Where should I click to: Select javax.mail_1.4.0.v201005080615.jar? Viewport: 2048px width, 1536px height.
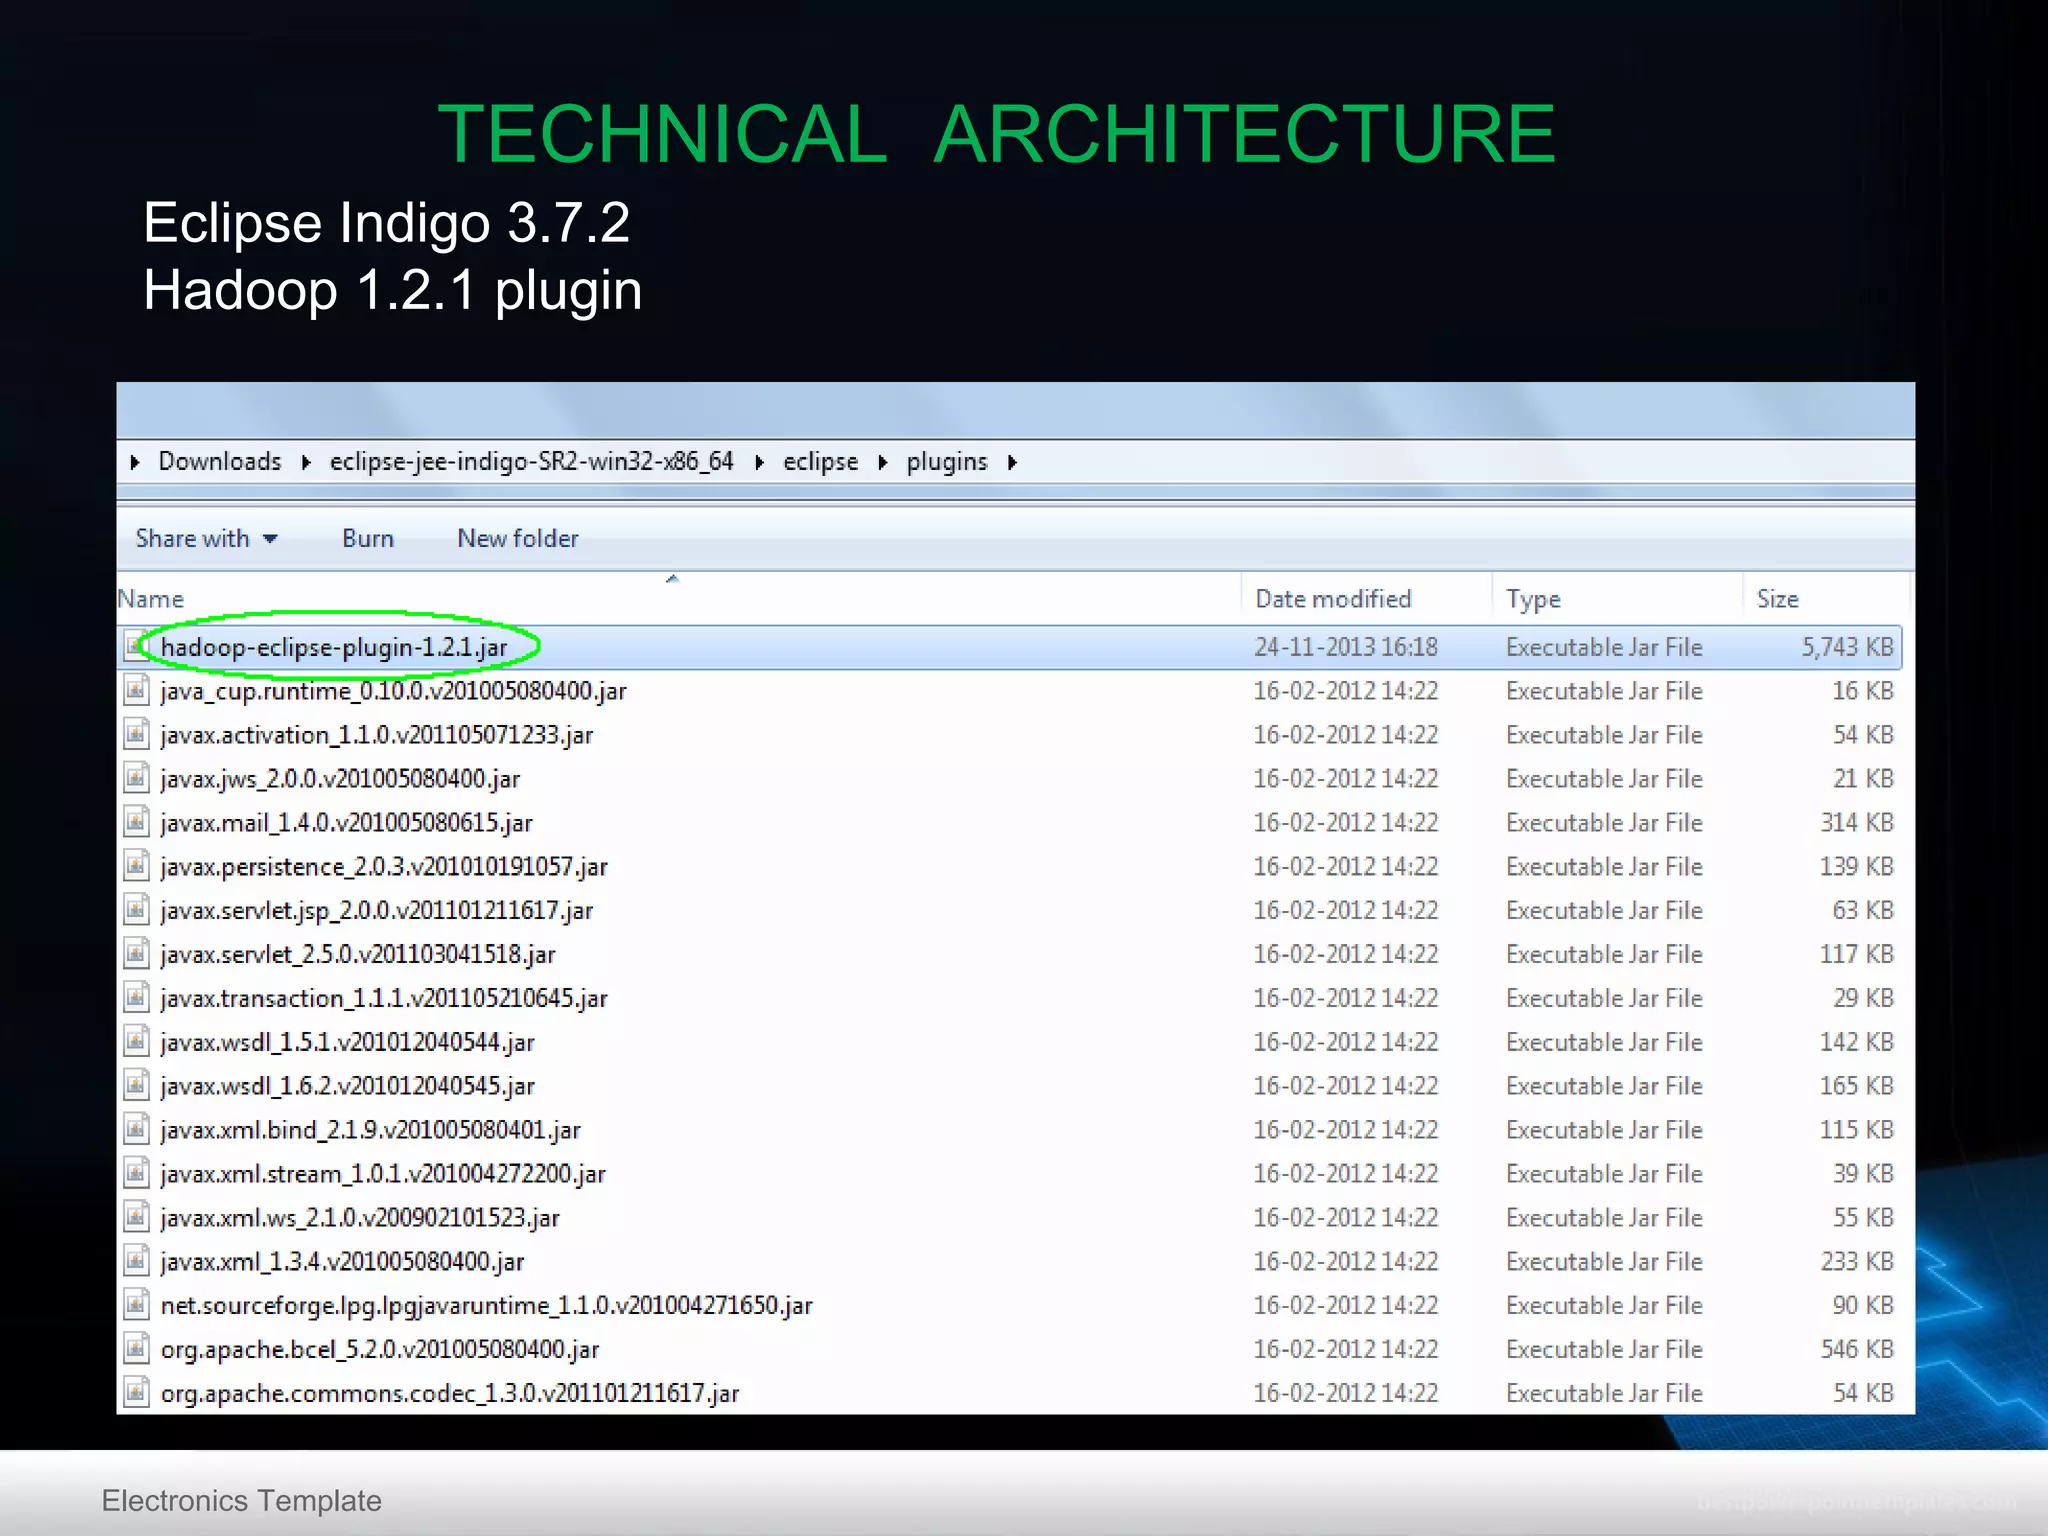346,823
